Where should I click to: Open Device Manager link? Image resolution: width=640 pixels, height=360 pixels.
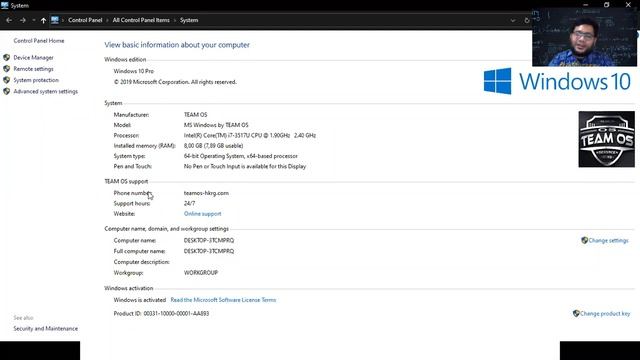(x=33, y=58)
